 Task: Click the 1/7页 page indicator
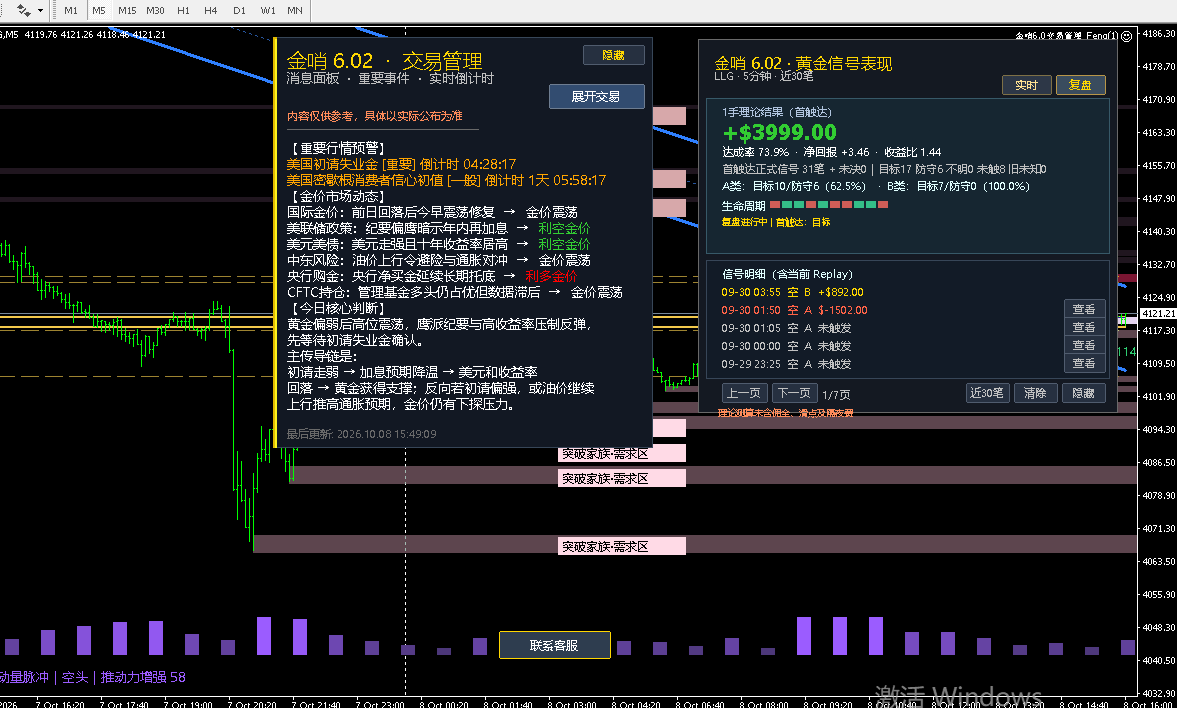coord(836,394)
